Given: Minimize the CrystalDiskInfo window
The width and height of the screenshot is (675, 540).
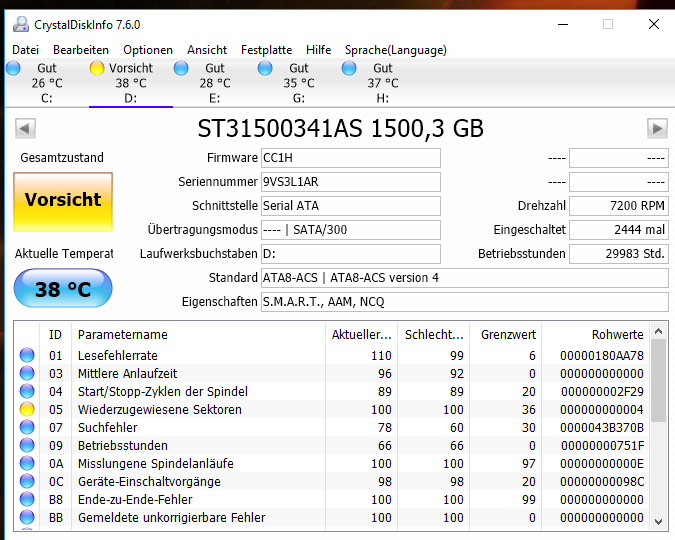Looking at the screenshot, I should [x=563, y=25].
